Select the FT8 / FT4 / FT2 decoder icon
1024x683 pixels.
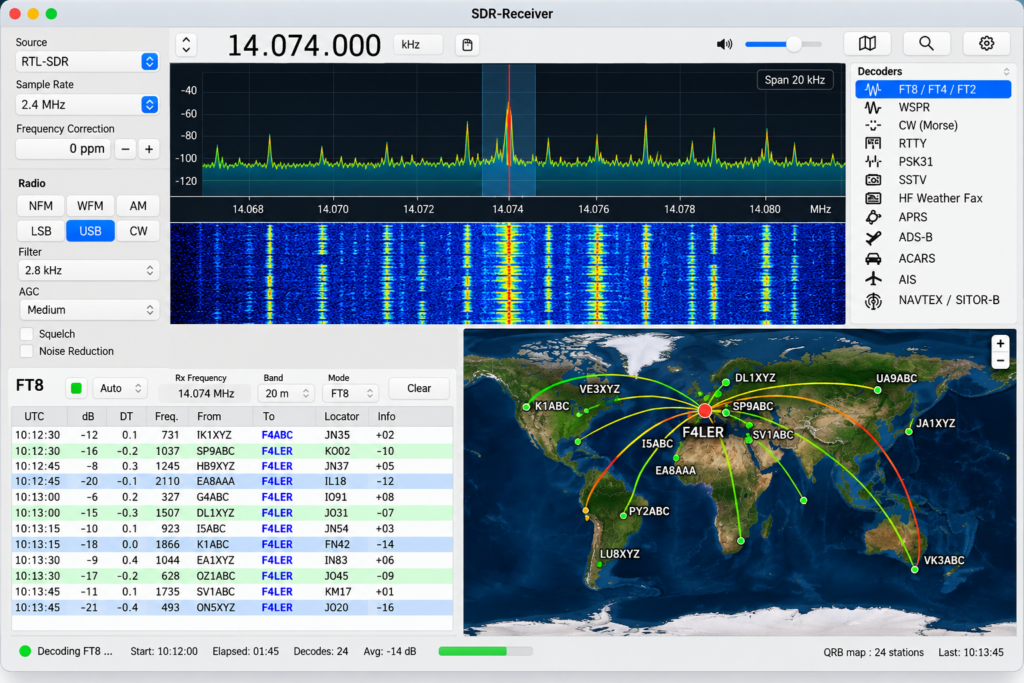873,89
